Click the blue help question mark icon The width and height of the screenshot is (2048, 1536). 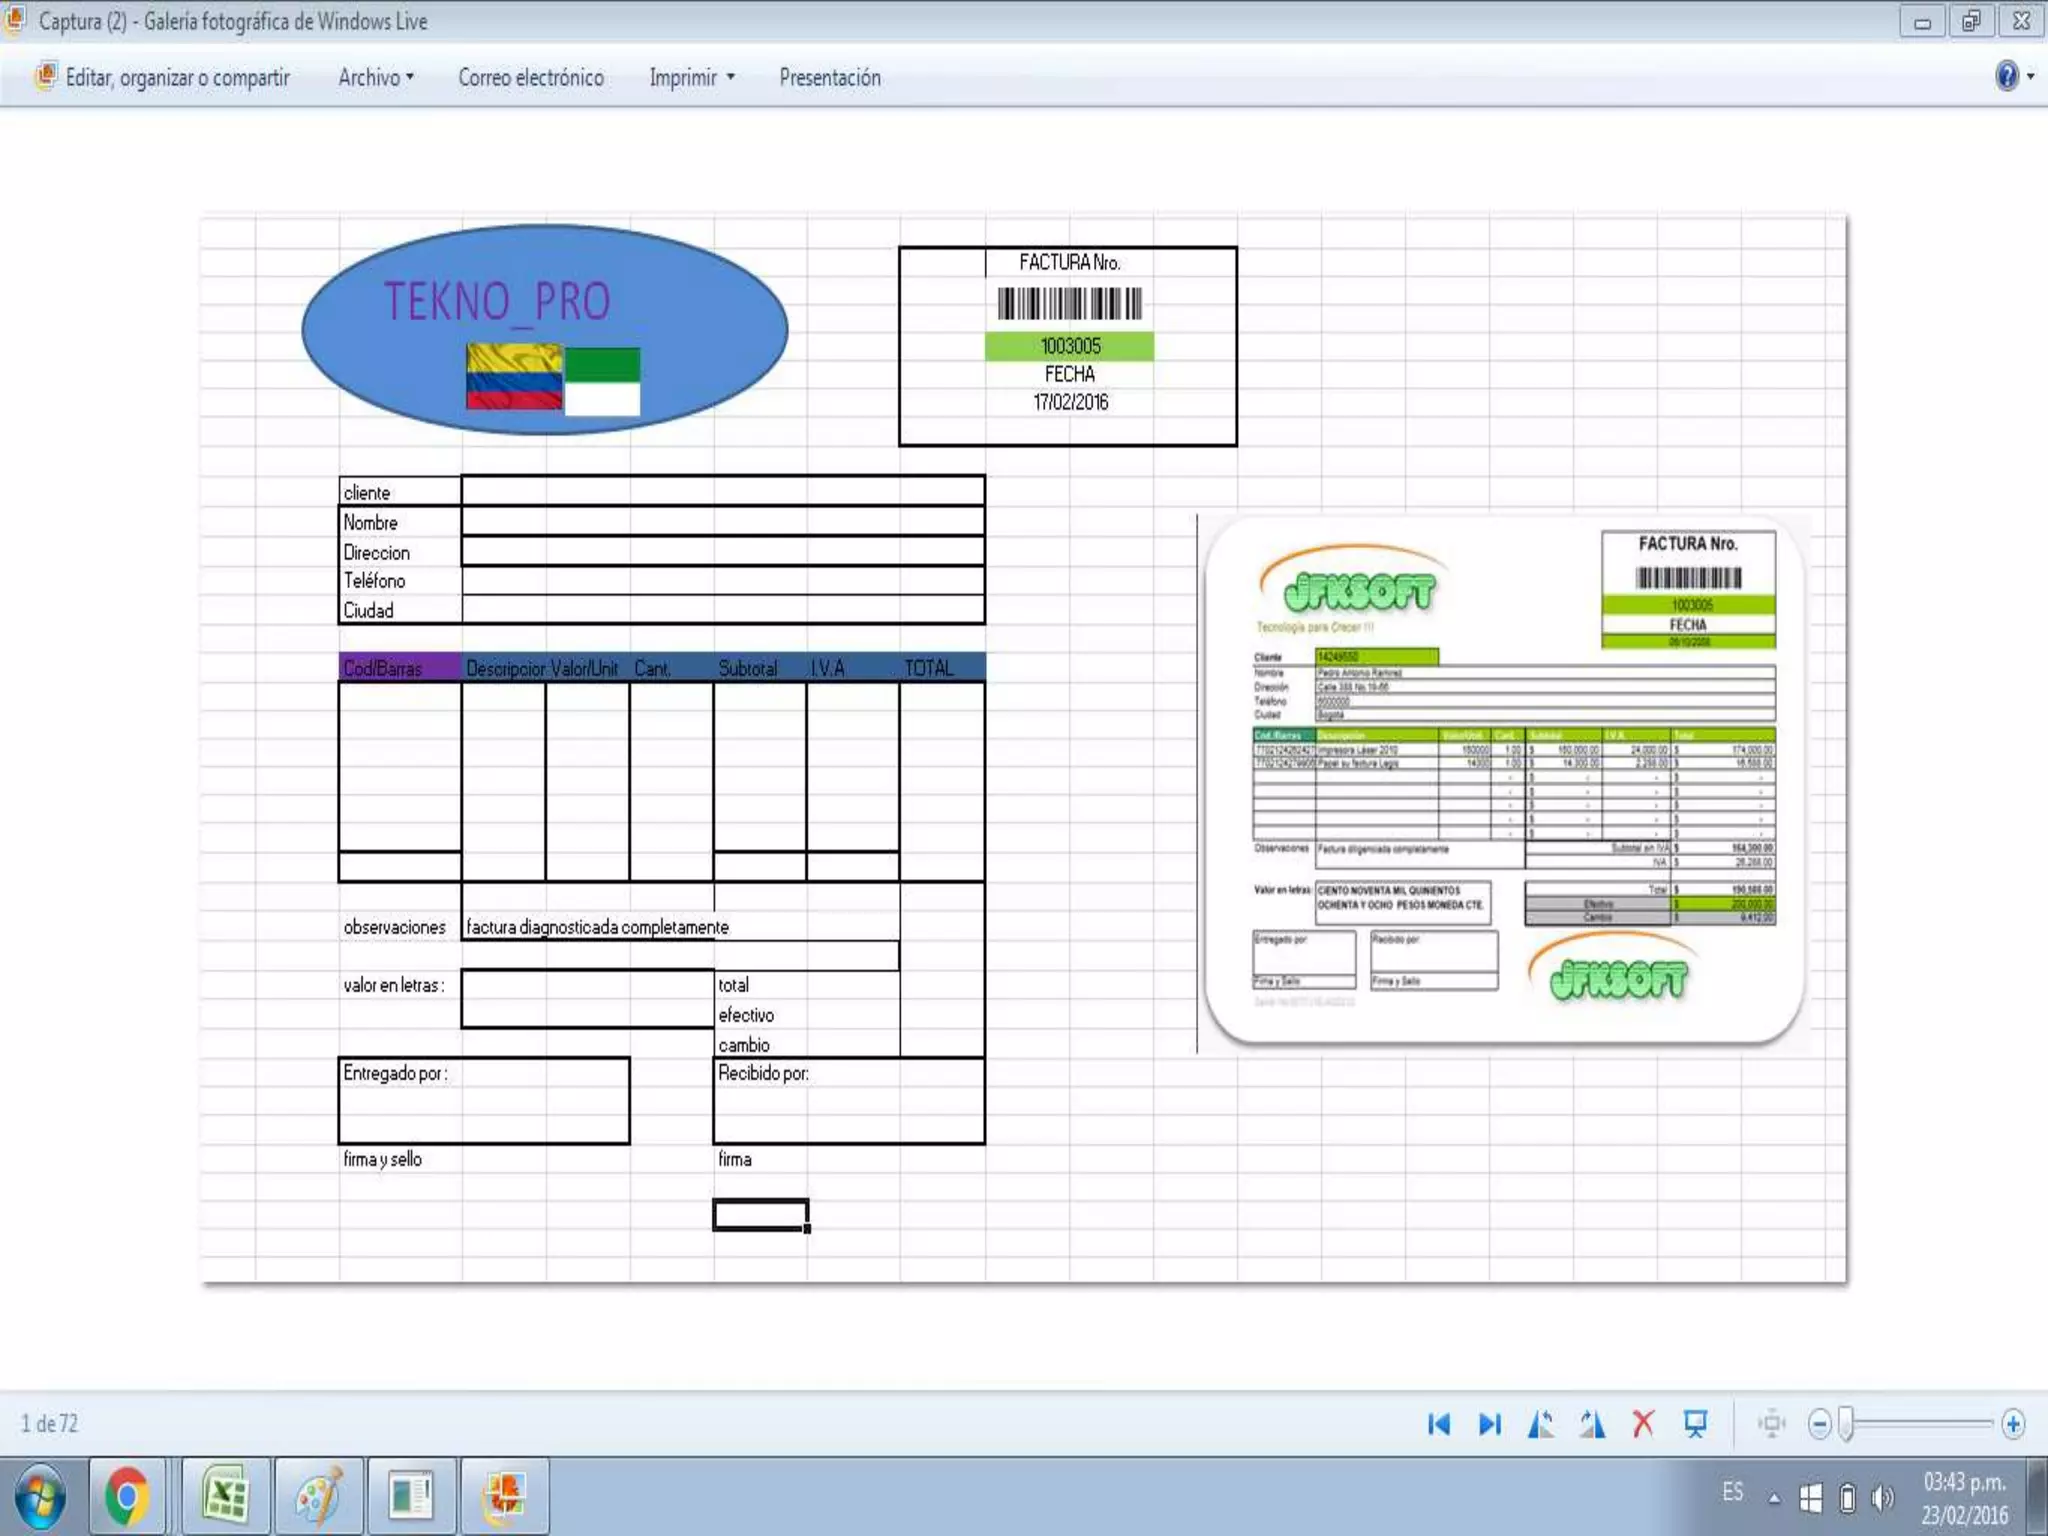[2006, 76]
